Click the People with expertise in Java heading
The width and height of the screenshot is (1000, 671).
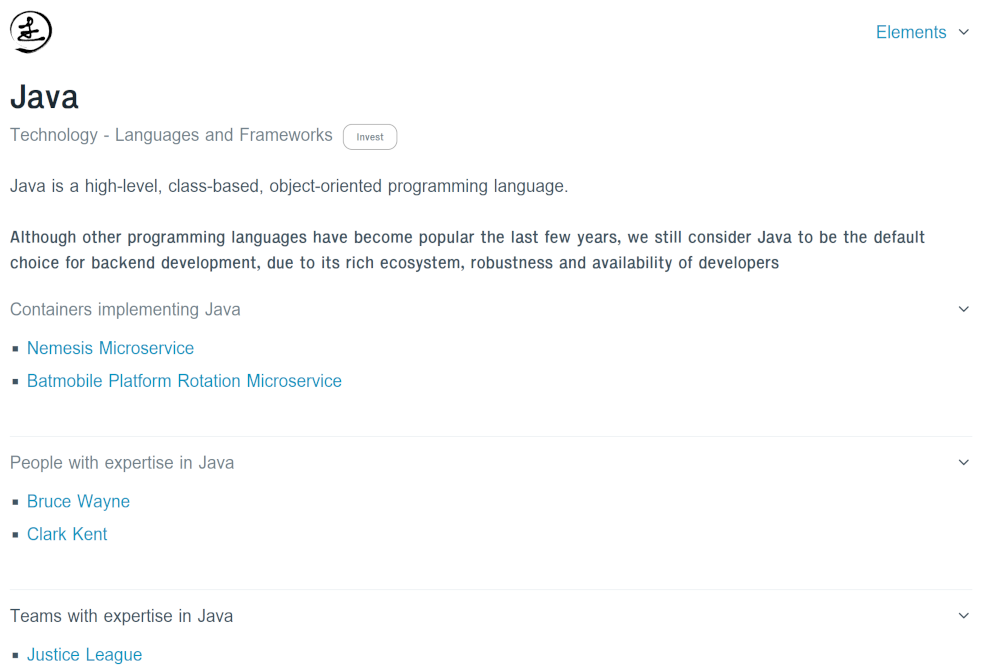point(122,462)
